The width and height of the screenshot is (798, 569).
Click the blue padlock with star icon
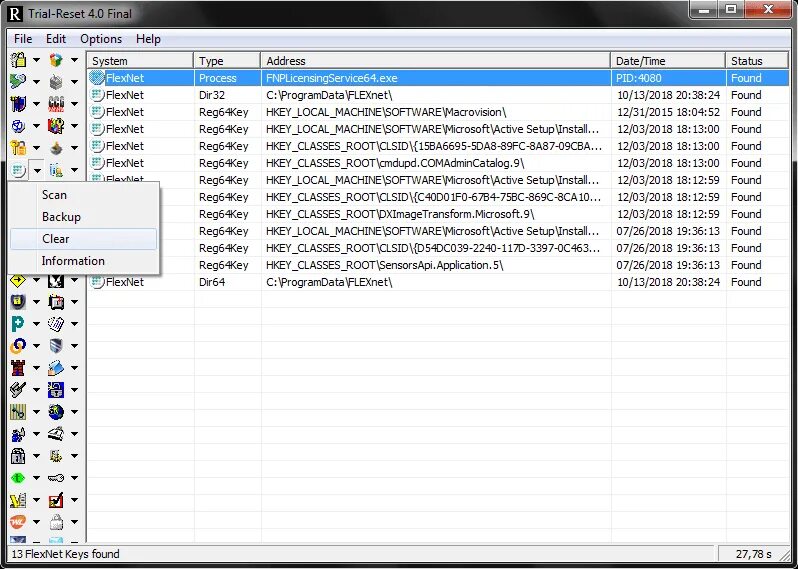point(56,390)
